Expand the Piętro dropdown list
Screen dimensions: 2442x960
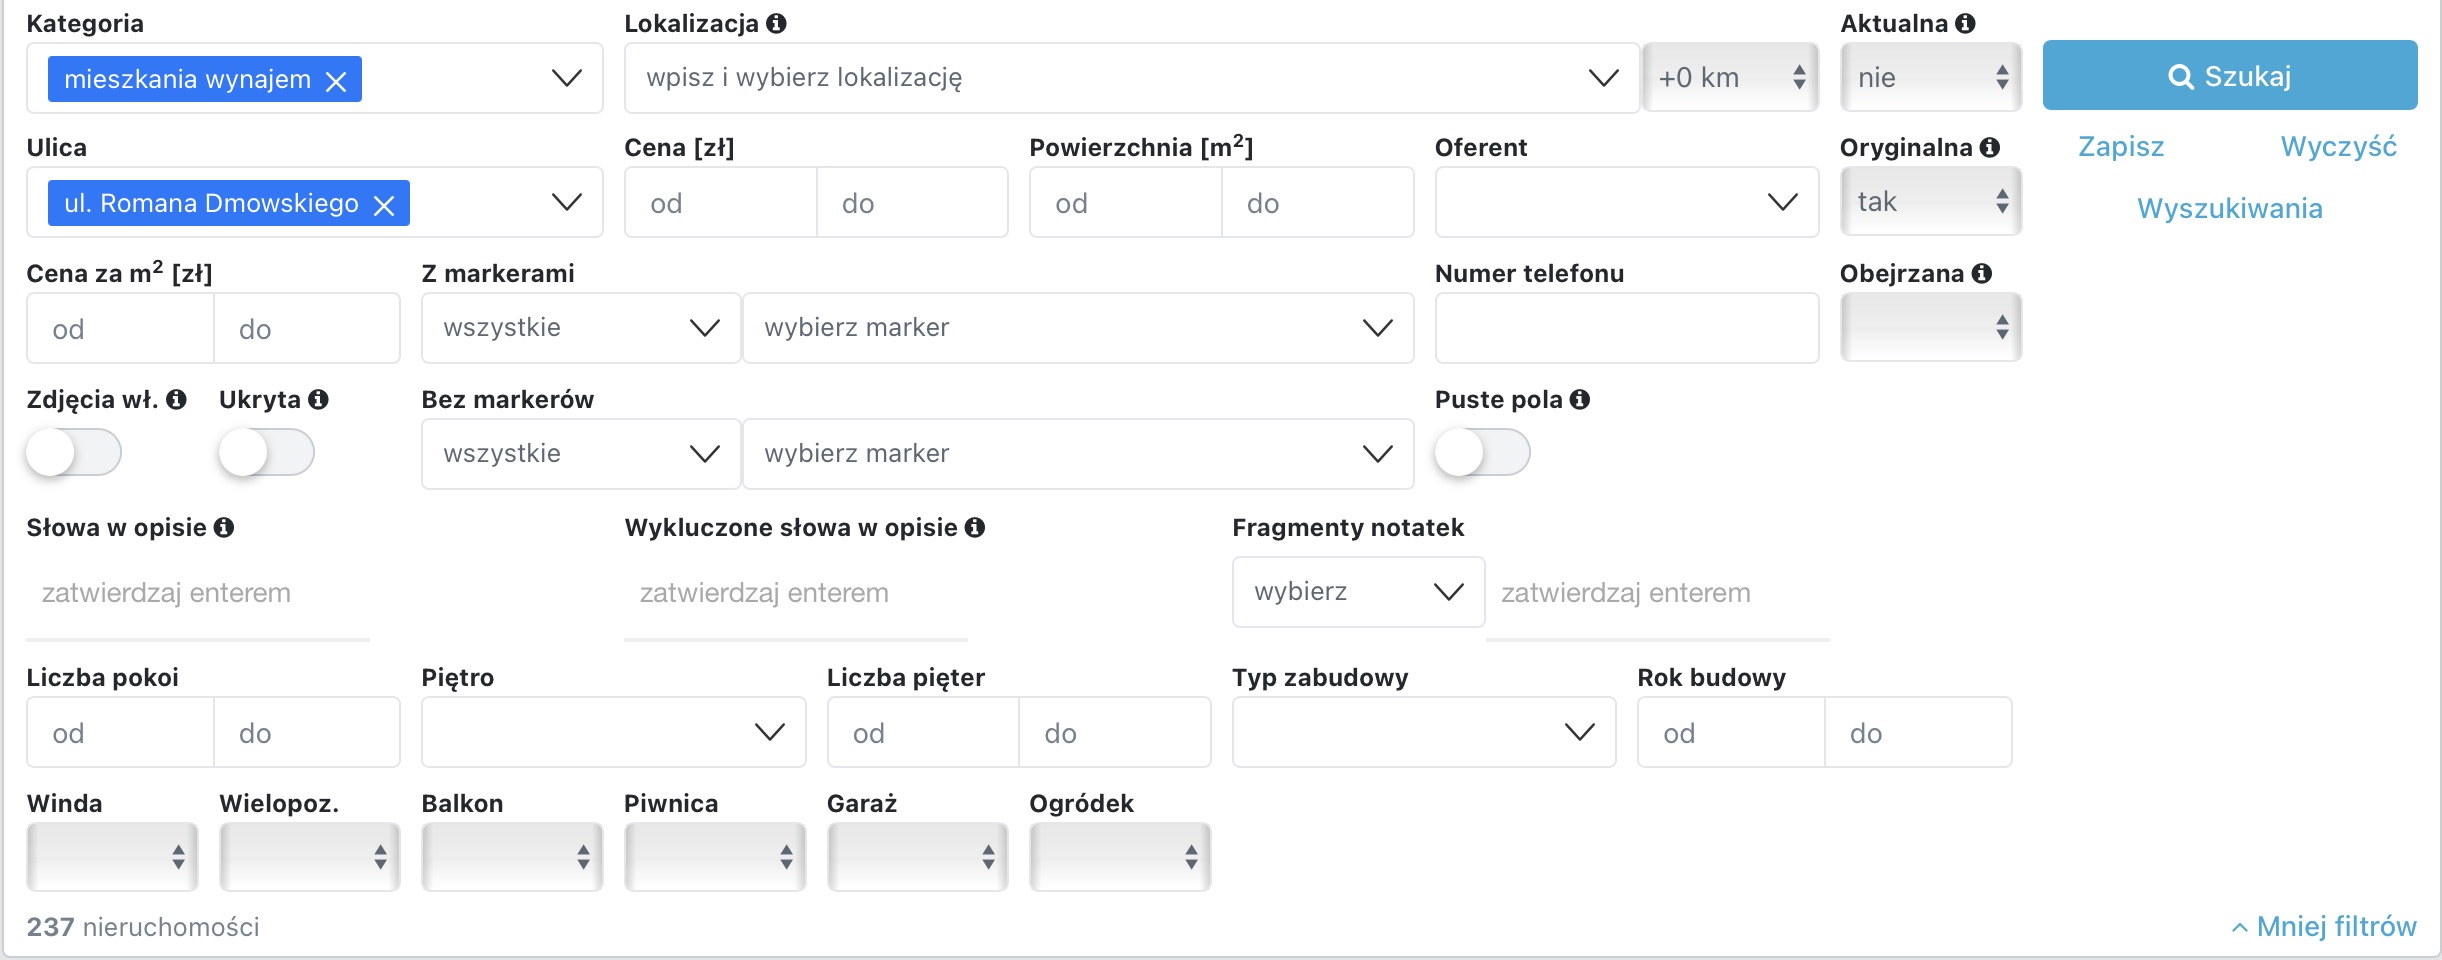tap(613, 732)
